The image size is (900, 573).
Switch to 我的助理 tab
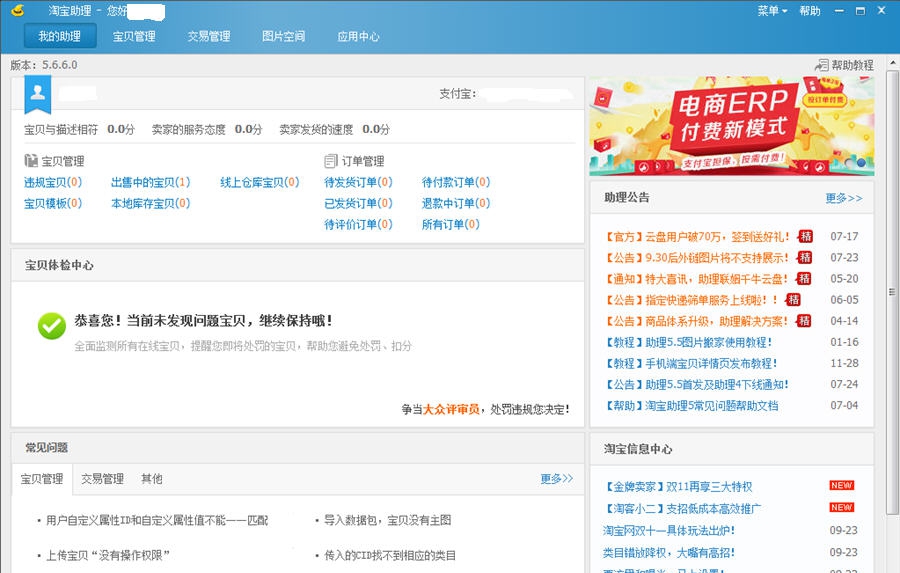click(60, 36)
